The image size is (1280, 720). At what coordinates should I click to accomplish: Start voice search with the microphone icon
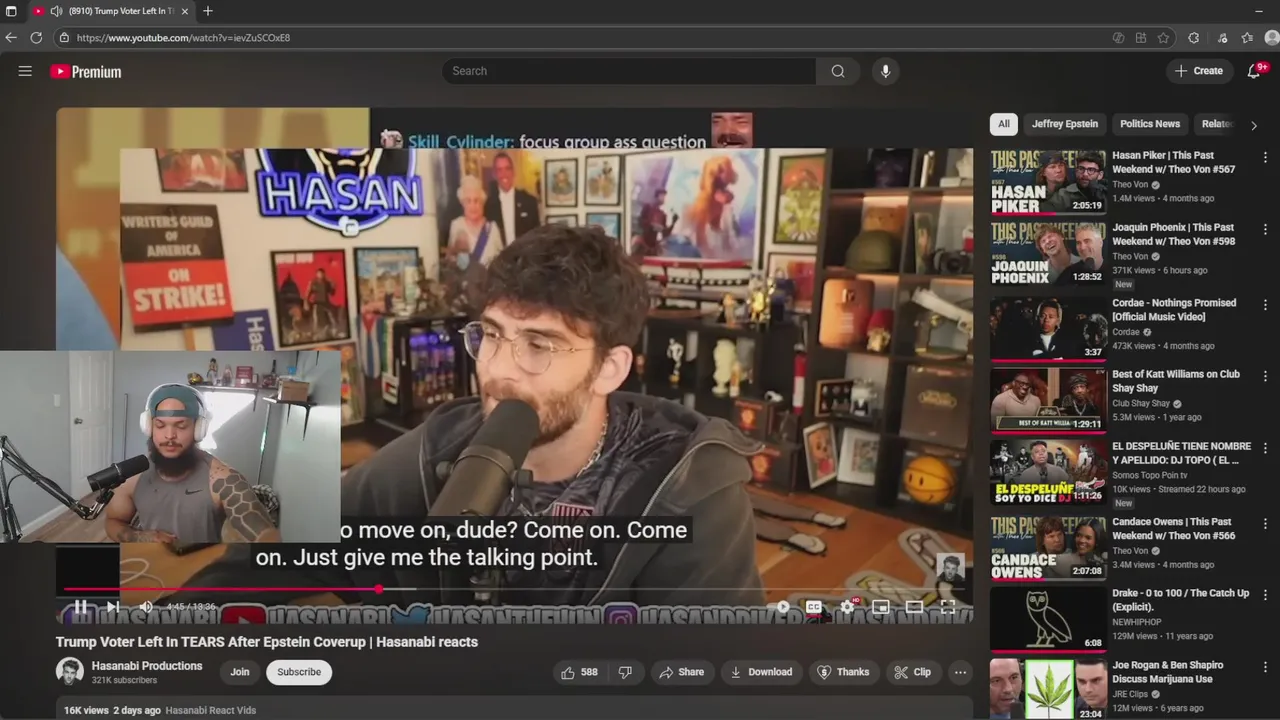click(x=884, y=71)
